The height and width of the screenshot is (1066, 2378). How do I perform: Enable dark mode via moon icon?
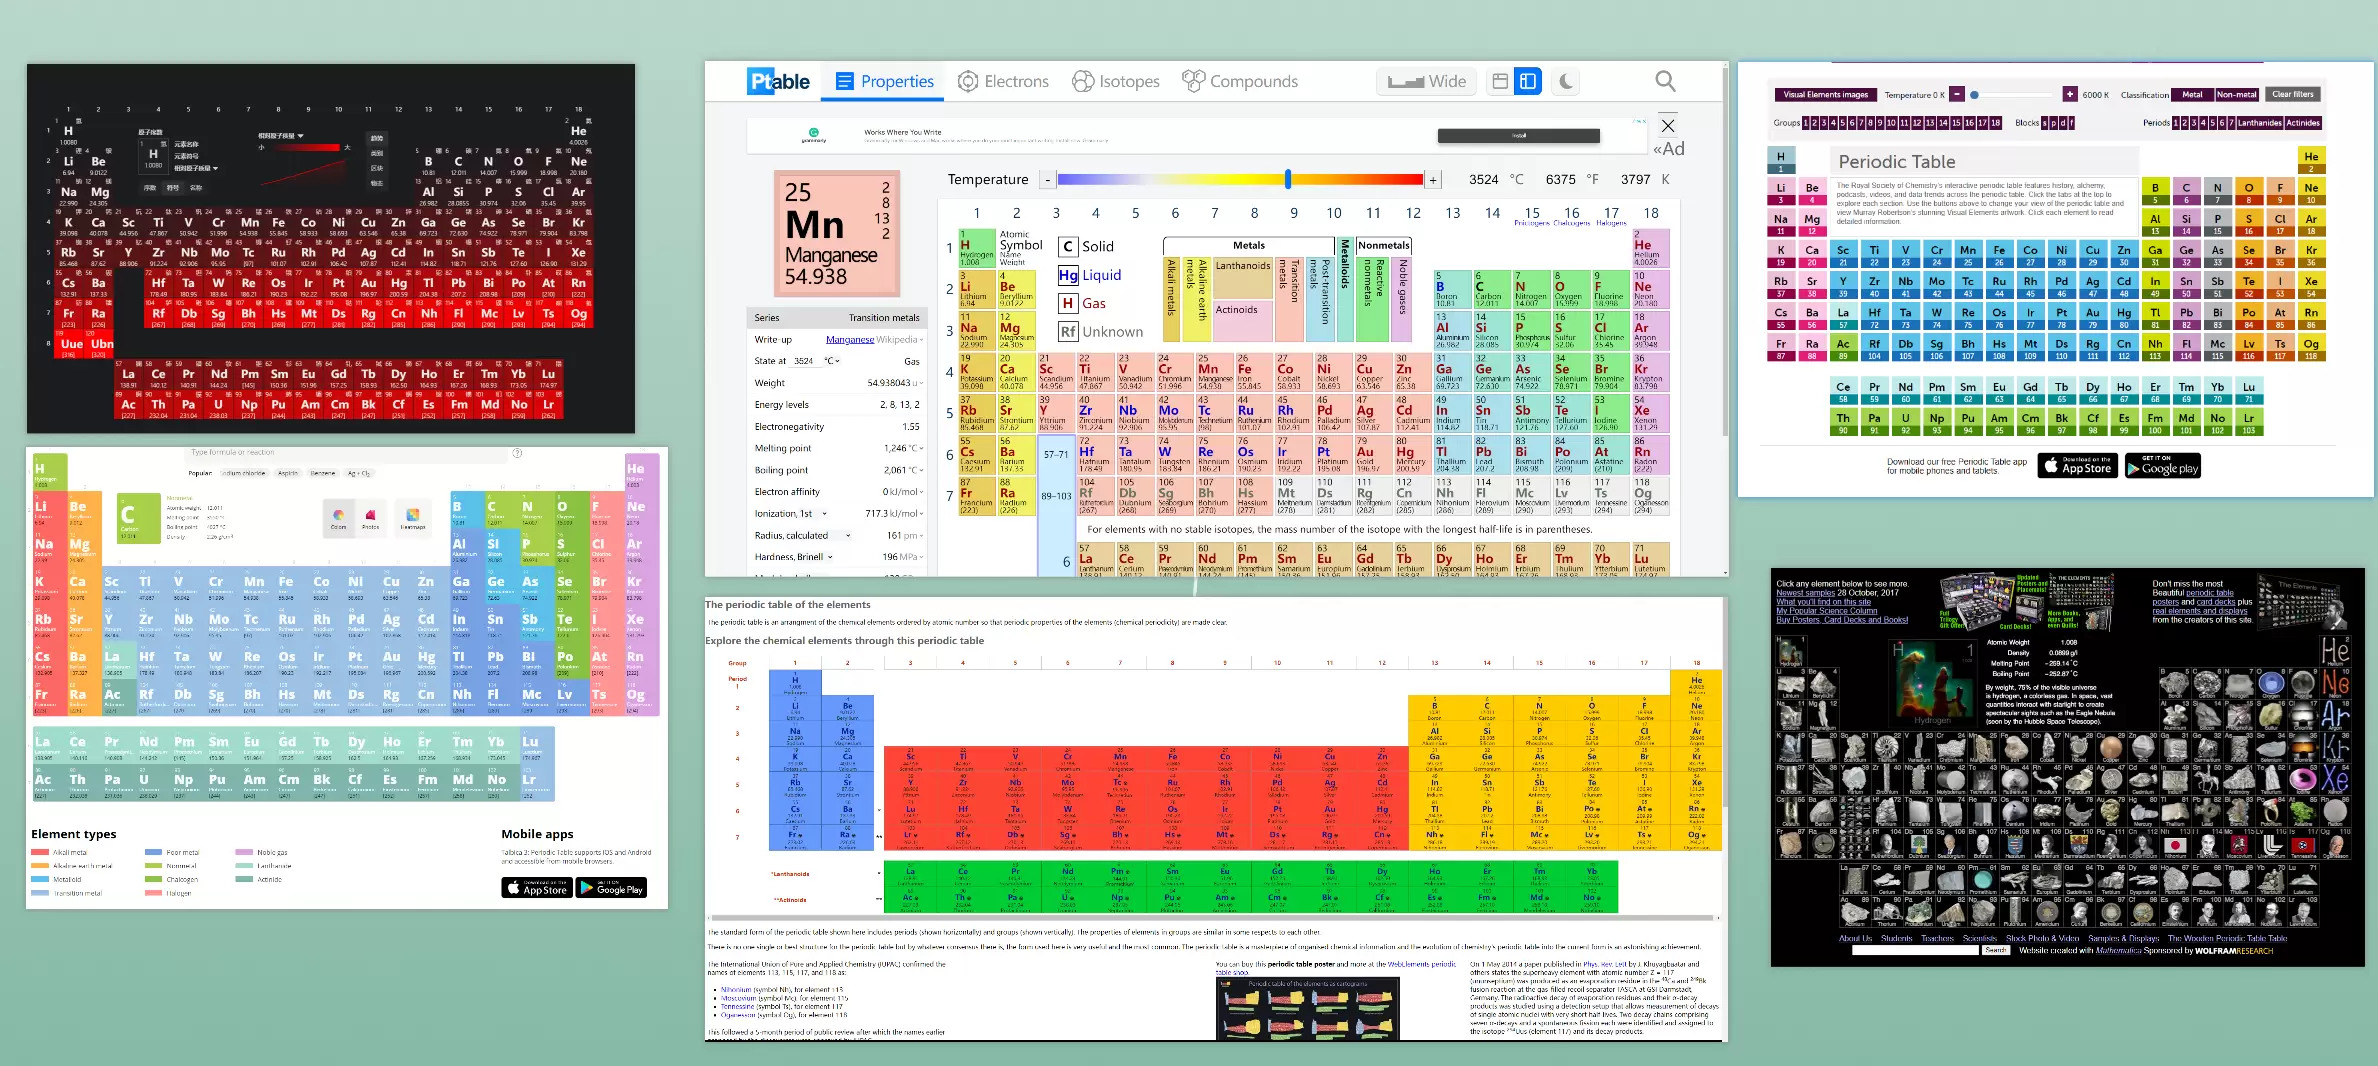click(1566, 82)
